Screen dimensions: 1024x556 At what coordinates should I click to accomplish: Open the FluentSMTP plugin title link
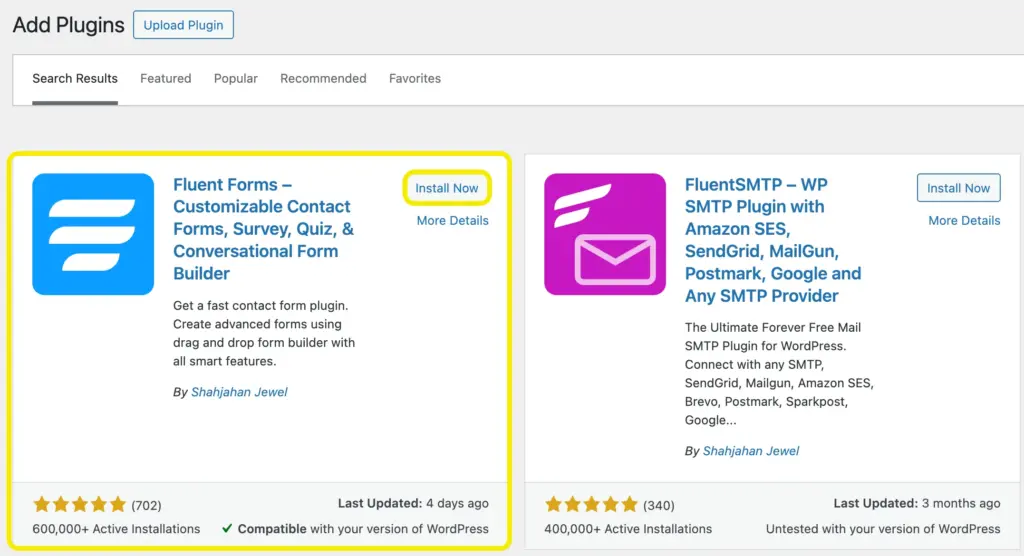[x=773, y=240]
